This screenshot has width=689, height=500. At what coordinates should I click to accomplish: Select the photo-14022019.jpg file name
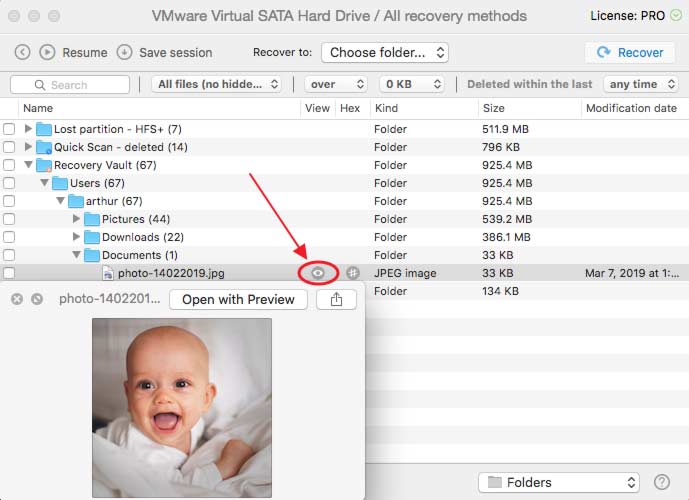pyautogui.click(x=171, y=273)
